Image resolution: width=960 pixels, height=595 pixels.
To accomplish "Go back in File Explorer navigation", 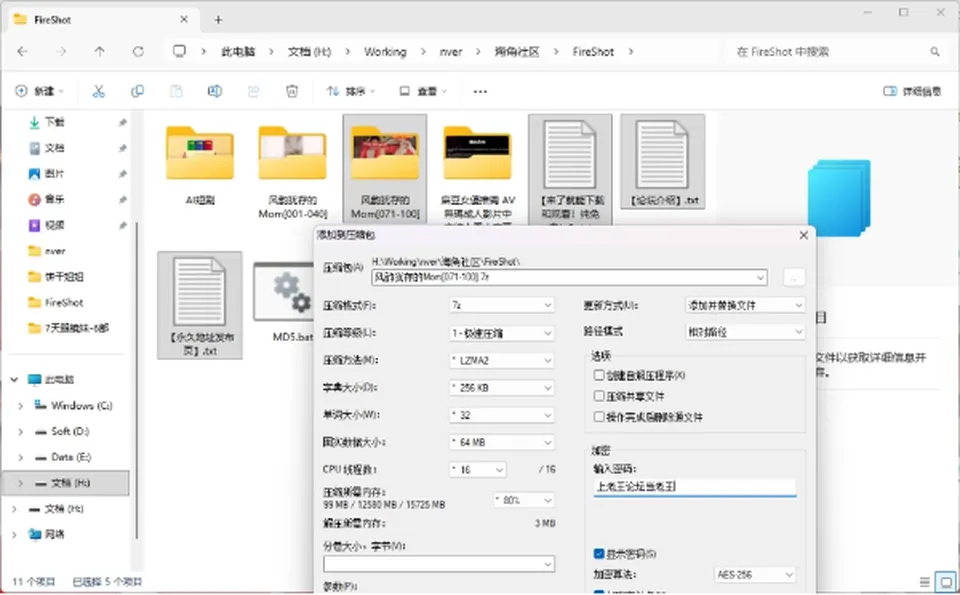I will tap(23, 52).
